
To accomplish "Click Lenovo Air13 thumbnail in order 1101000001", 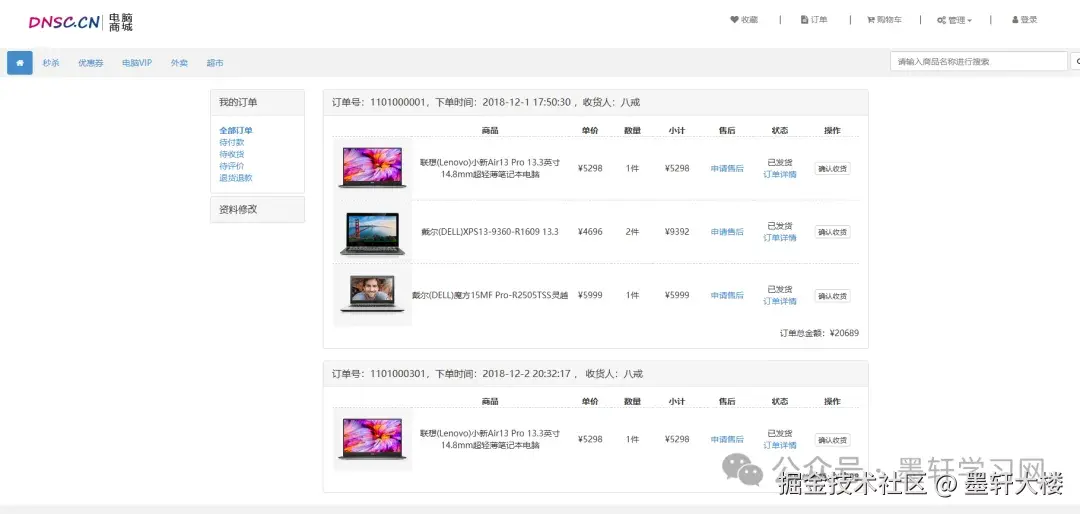I will (372, 167).
